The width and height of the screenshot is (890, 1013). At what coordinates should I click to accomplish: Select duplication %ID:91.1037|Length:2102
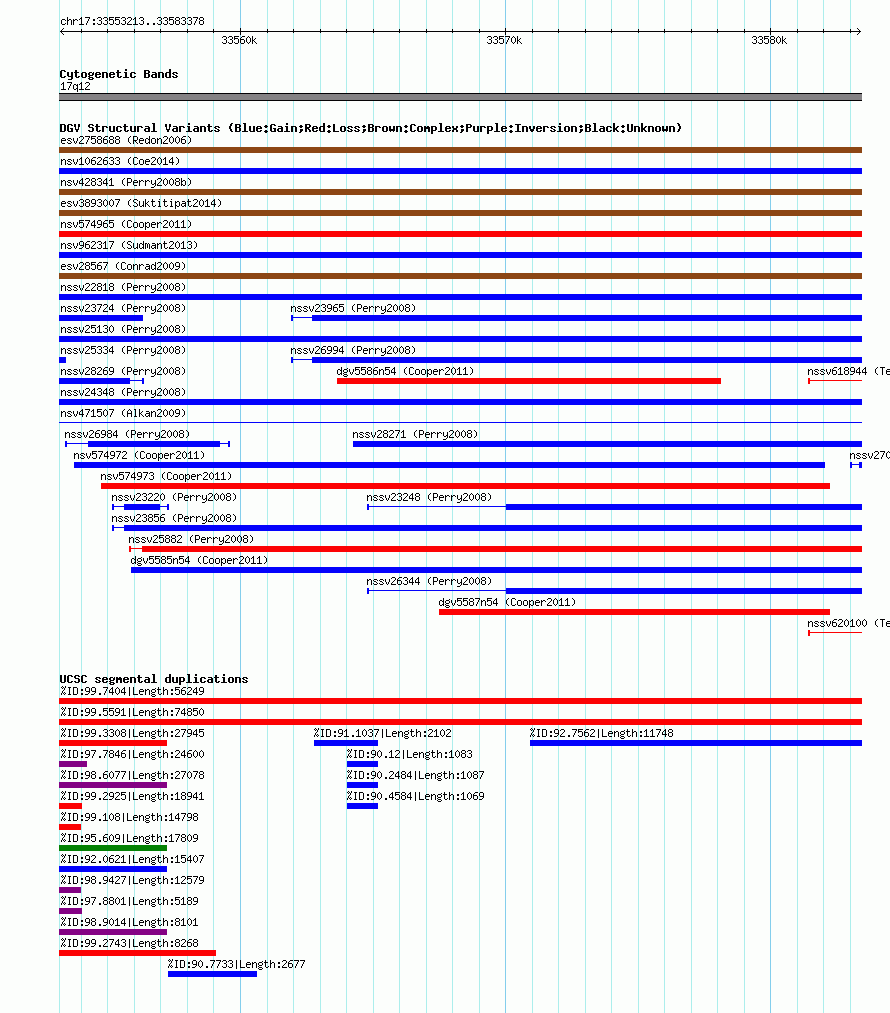click(x=346, y=743)
